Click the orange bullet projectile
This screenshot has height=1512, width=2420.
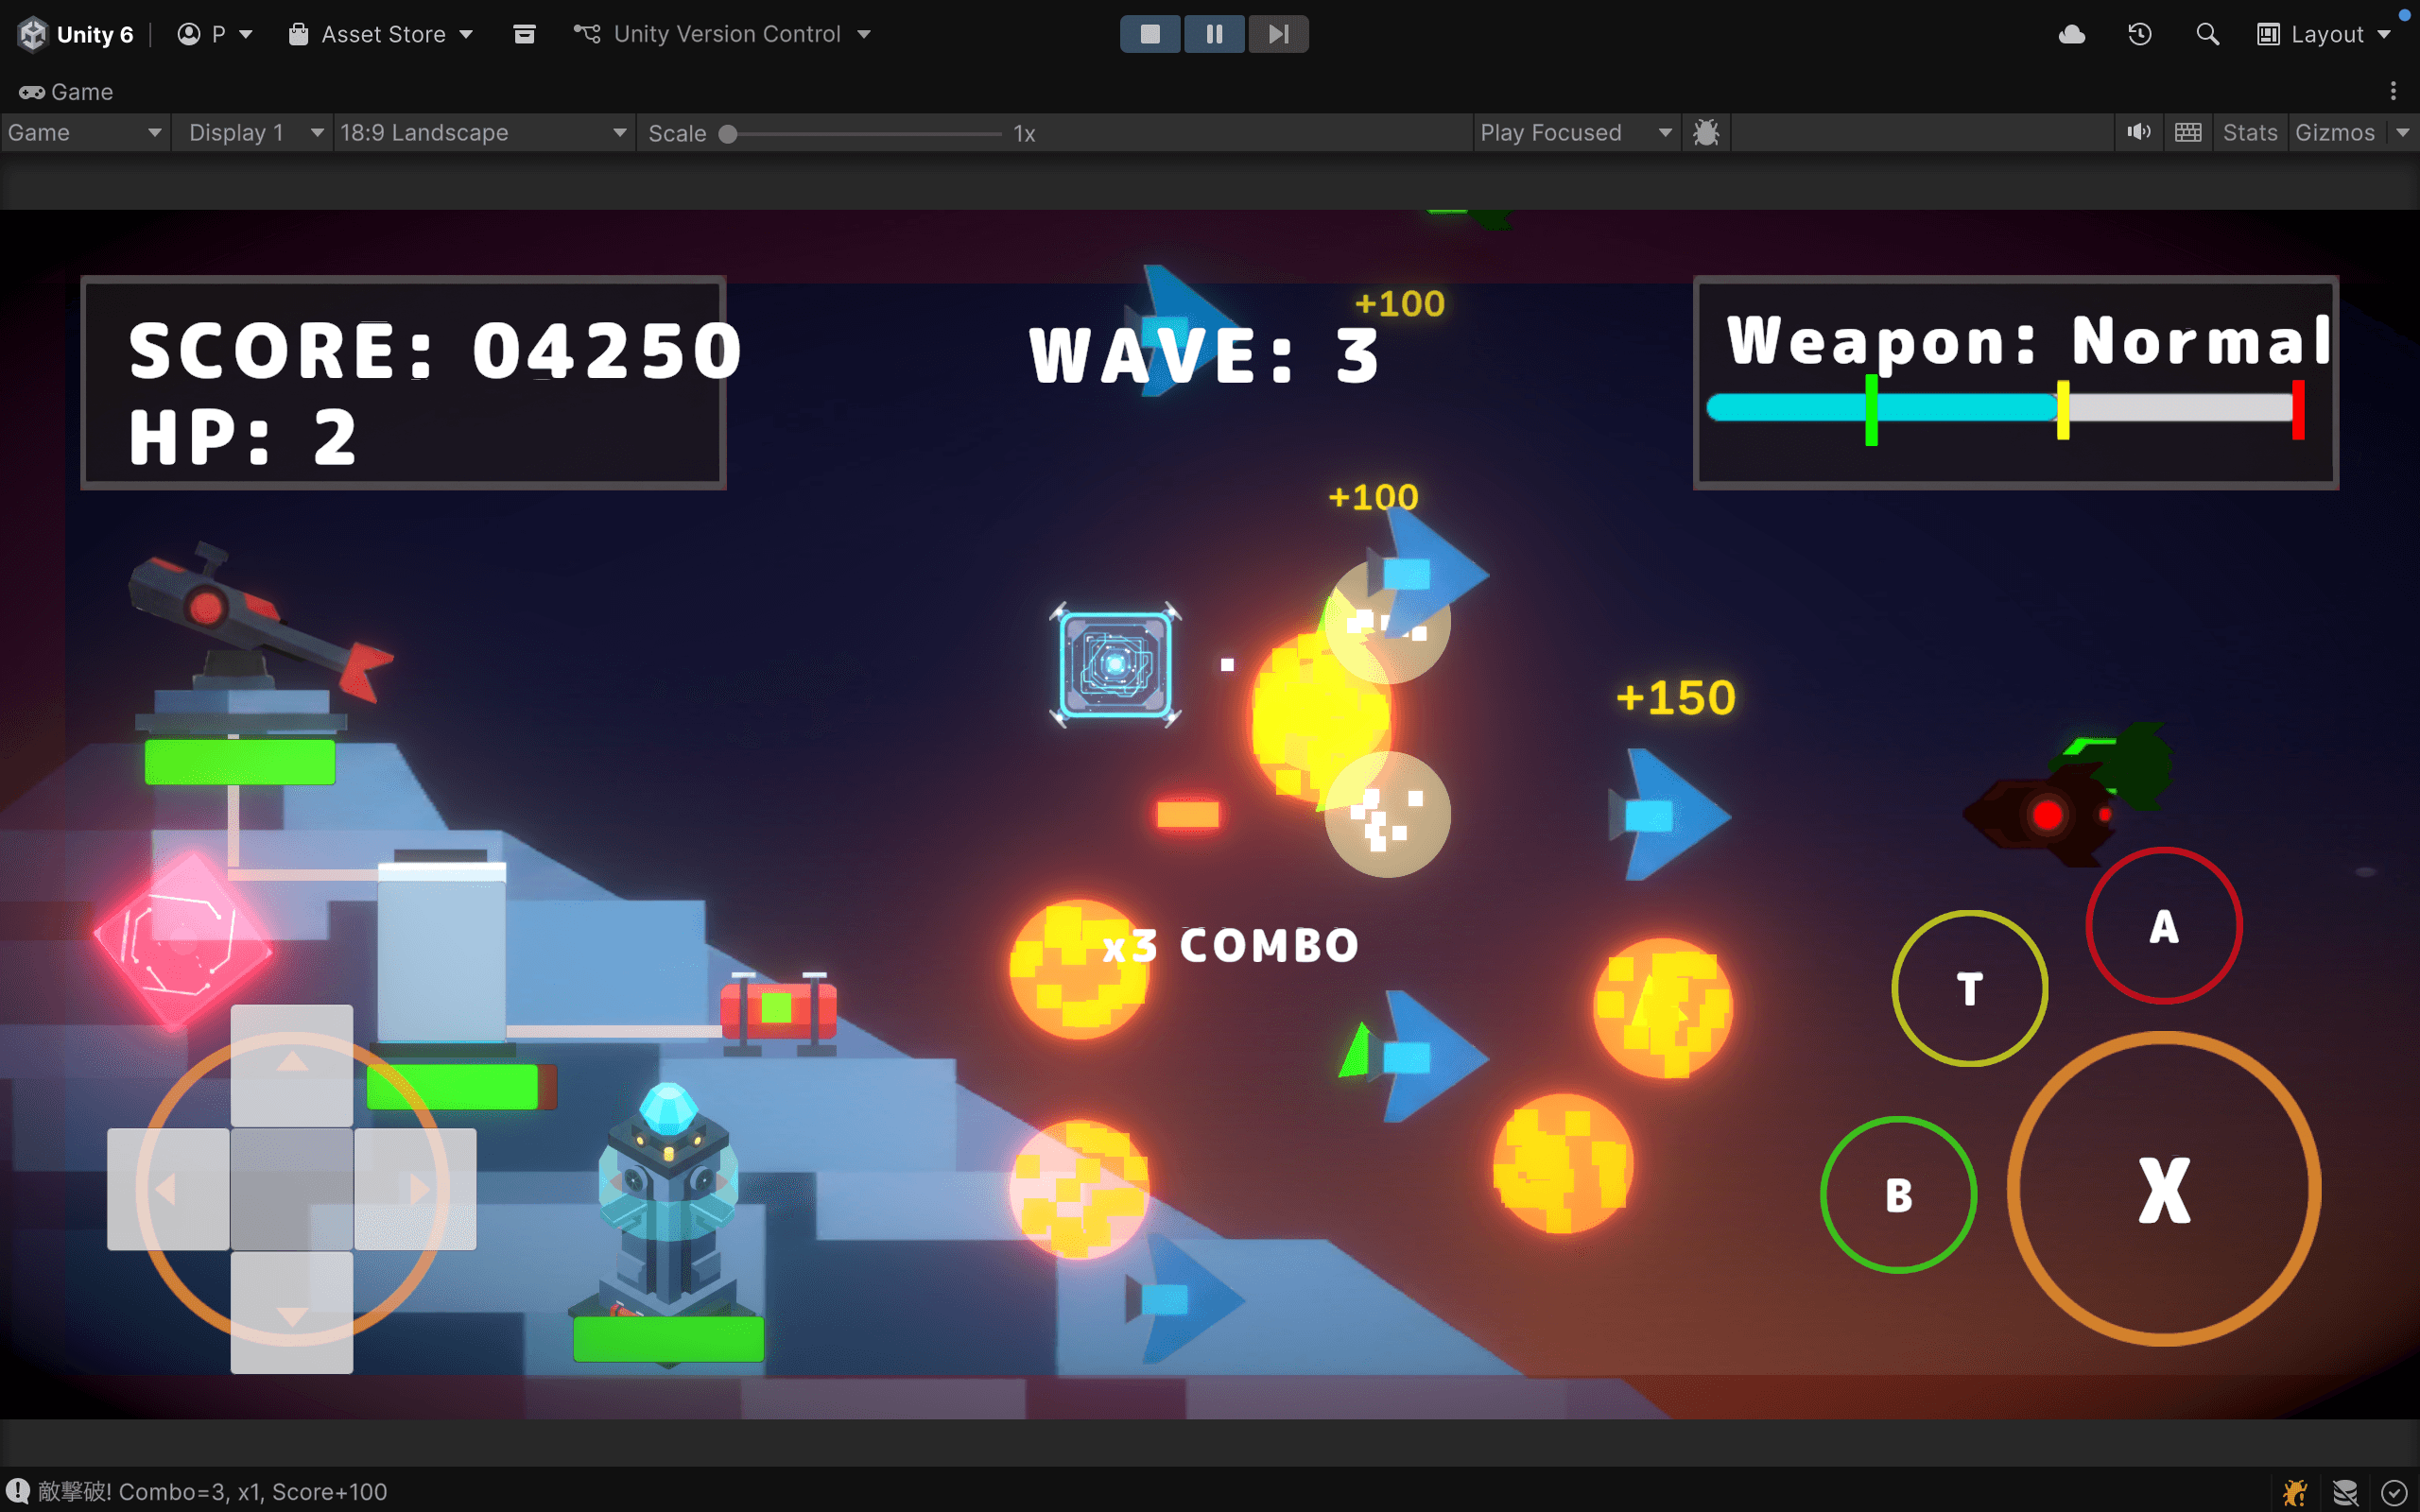pos(1188,814)
